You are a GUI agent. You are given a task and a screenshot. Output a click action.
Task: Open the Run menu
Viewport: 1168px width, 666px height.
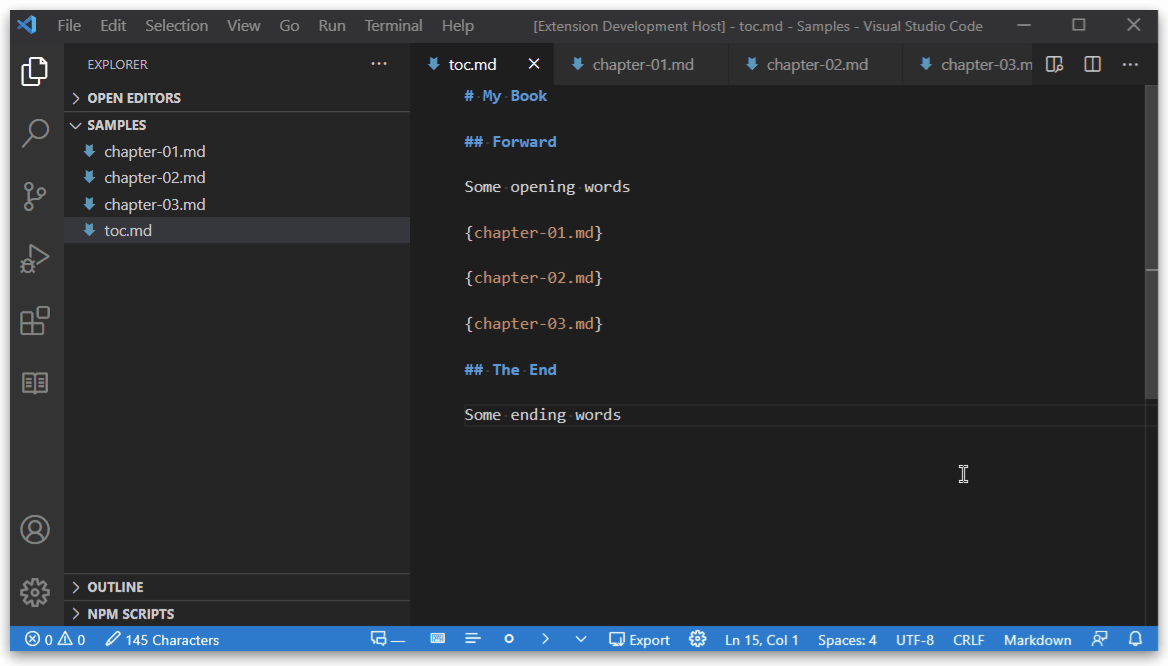click(331, 25)
